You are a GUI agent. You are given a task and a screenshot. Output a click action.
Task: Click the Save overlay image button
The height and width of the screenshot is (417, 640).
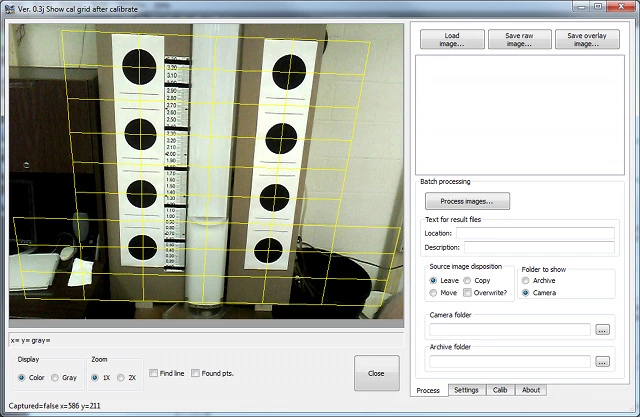tap(587, 39)
